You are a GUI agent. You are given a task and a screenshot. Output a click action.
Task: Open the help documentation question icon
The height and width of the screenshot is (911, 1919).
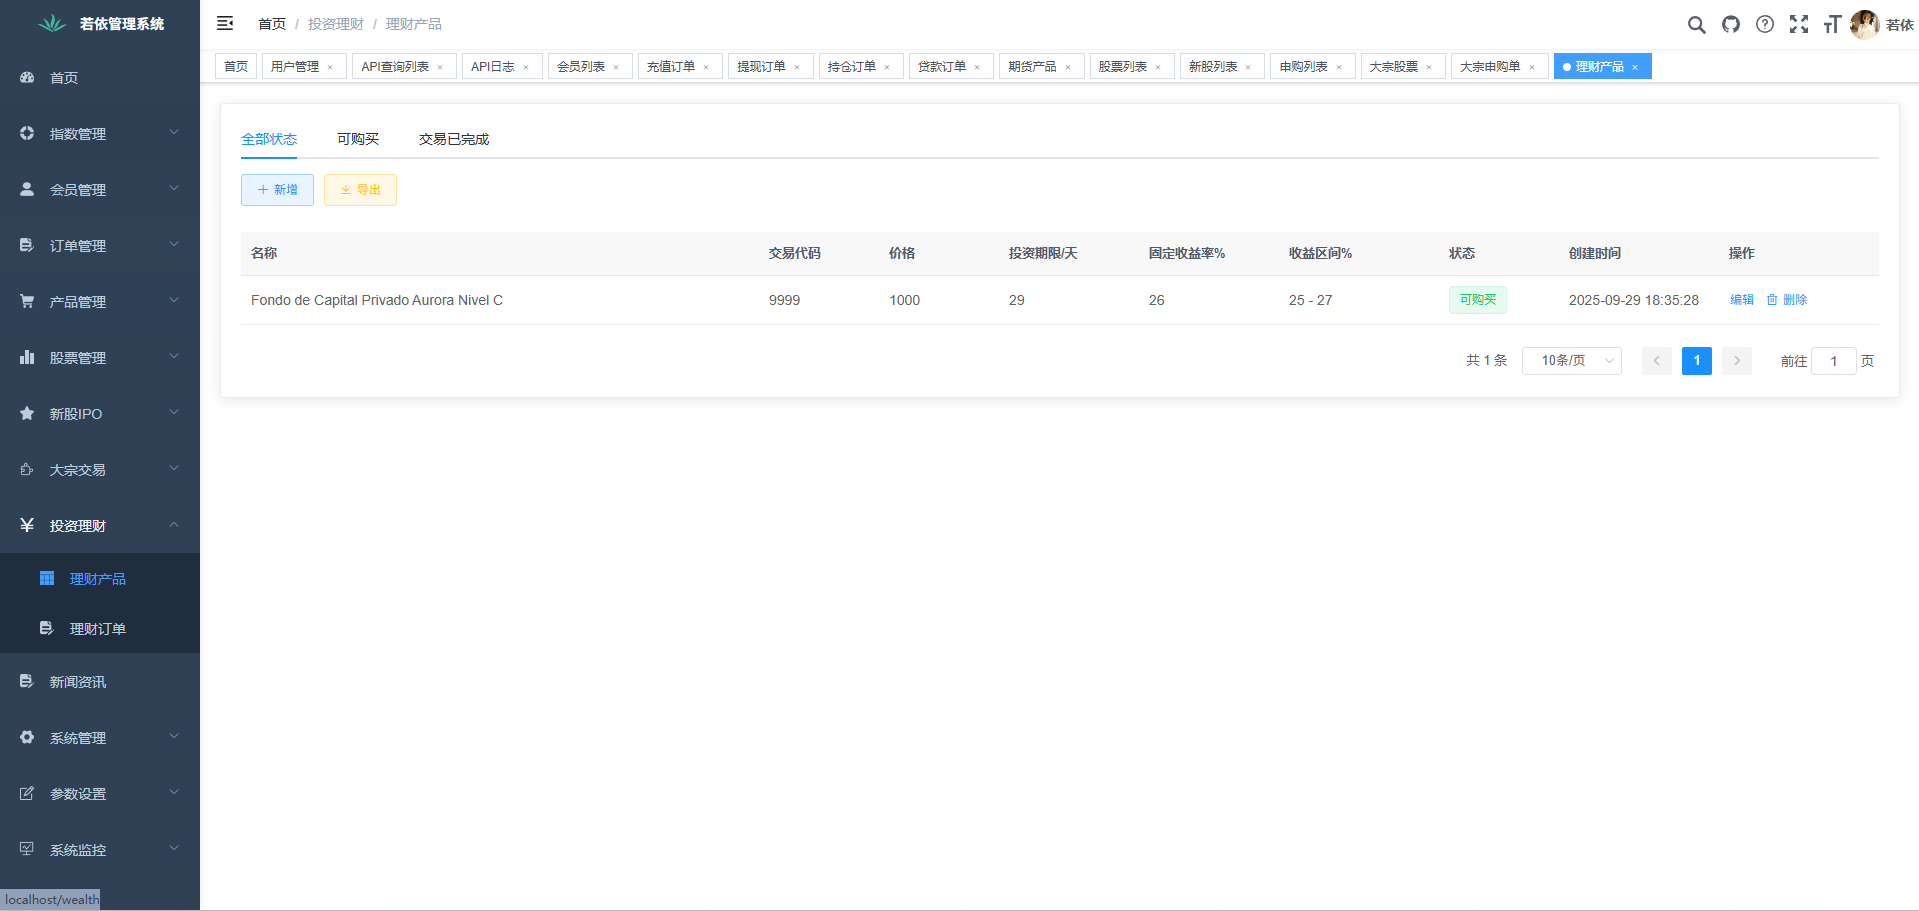coord(1765,25)
